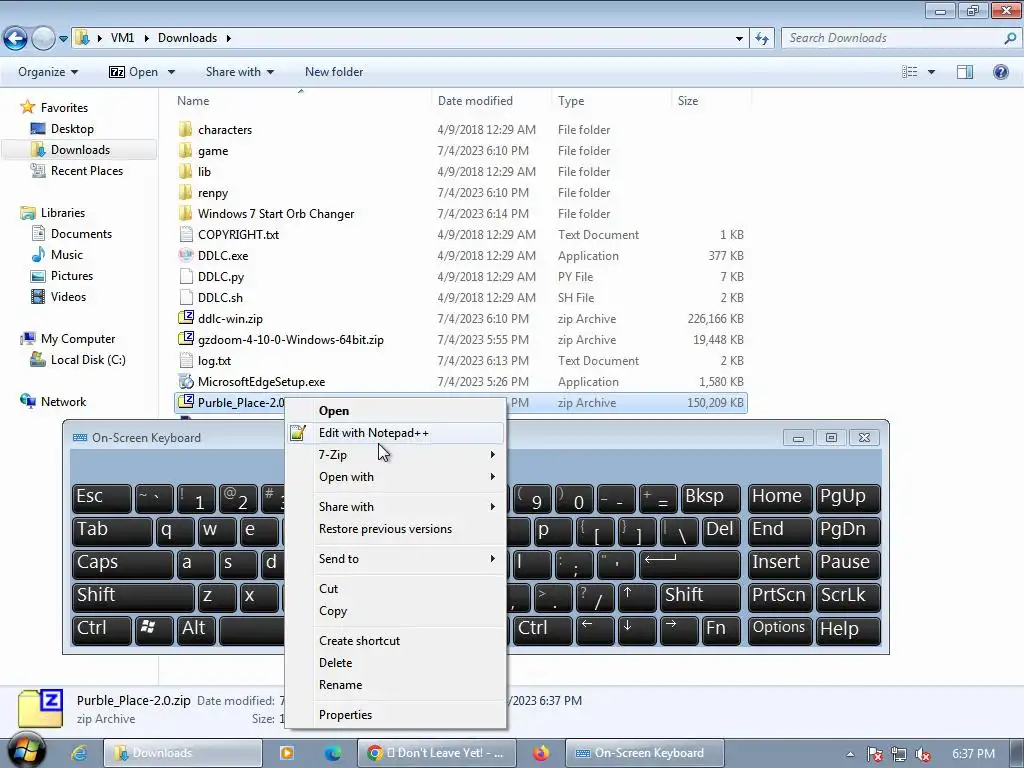
Task: Open the Organize dropdown menu
Action: (48, 72)
